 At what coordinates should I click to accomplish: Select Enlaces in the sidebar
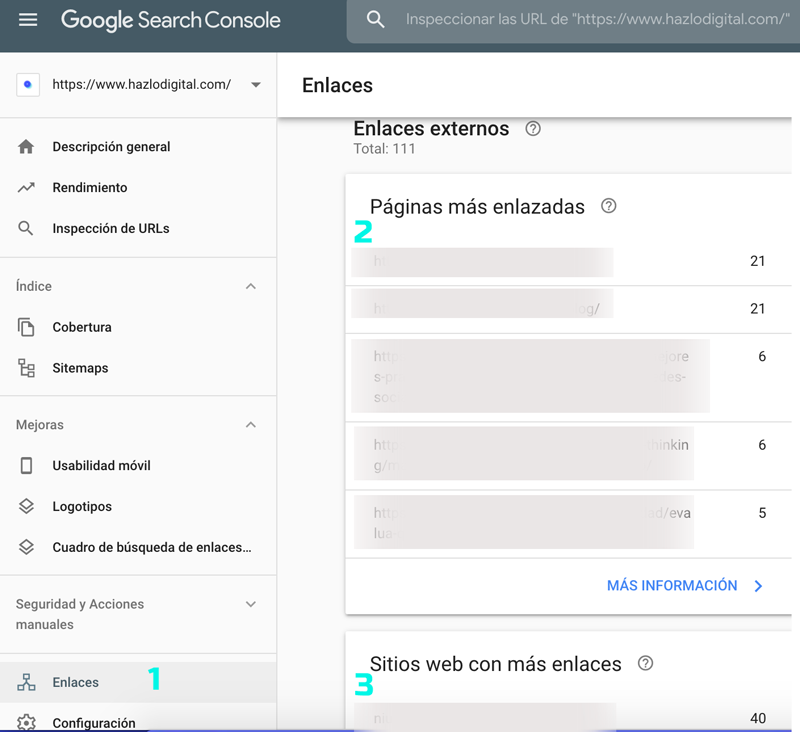76,682
